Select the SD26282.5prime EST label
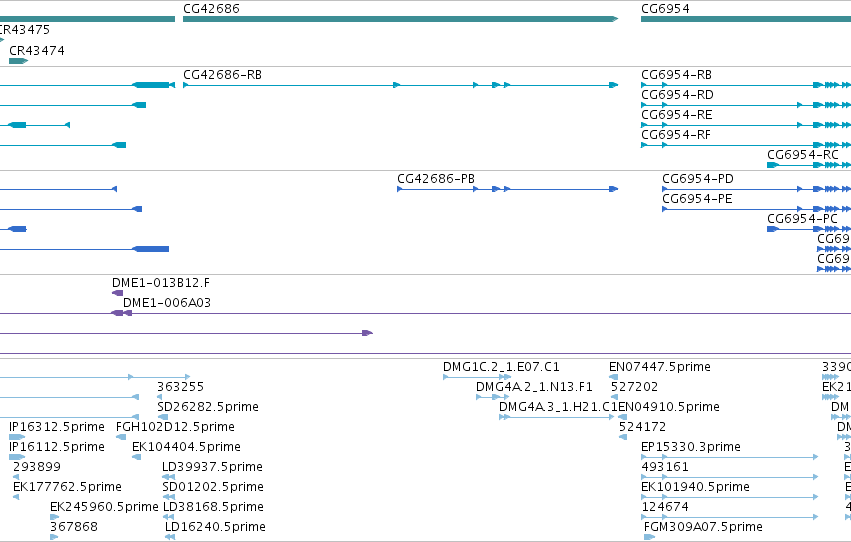The width and height of the screenshot is (851, 542). pyautogui.click(x=208, y=407)
